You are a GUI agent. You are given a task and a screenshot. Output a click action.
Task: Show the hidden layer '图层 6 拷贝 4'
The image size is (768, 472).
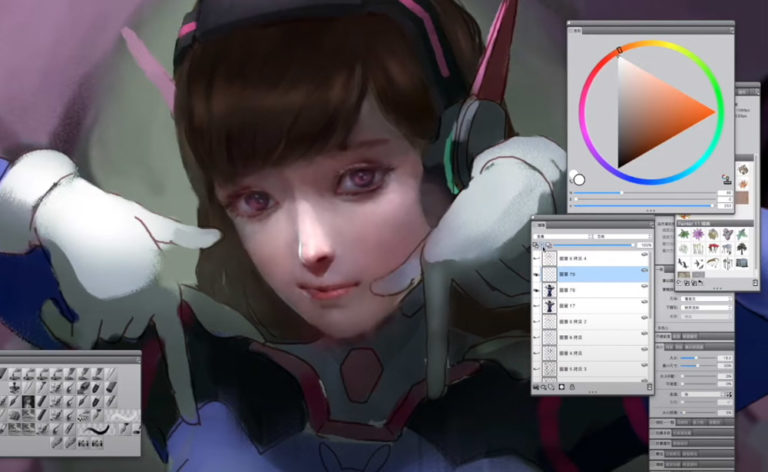coord(537,259)
